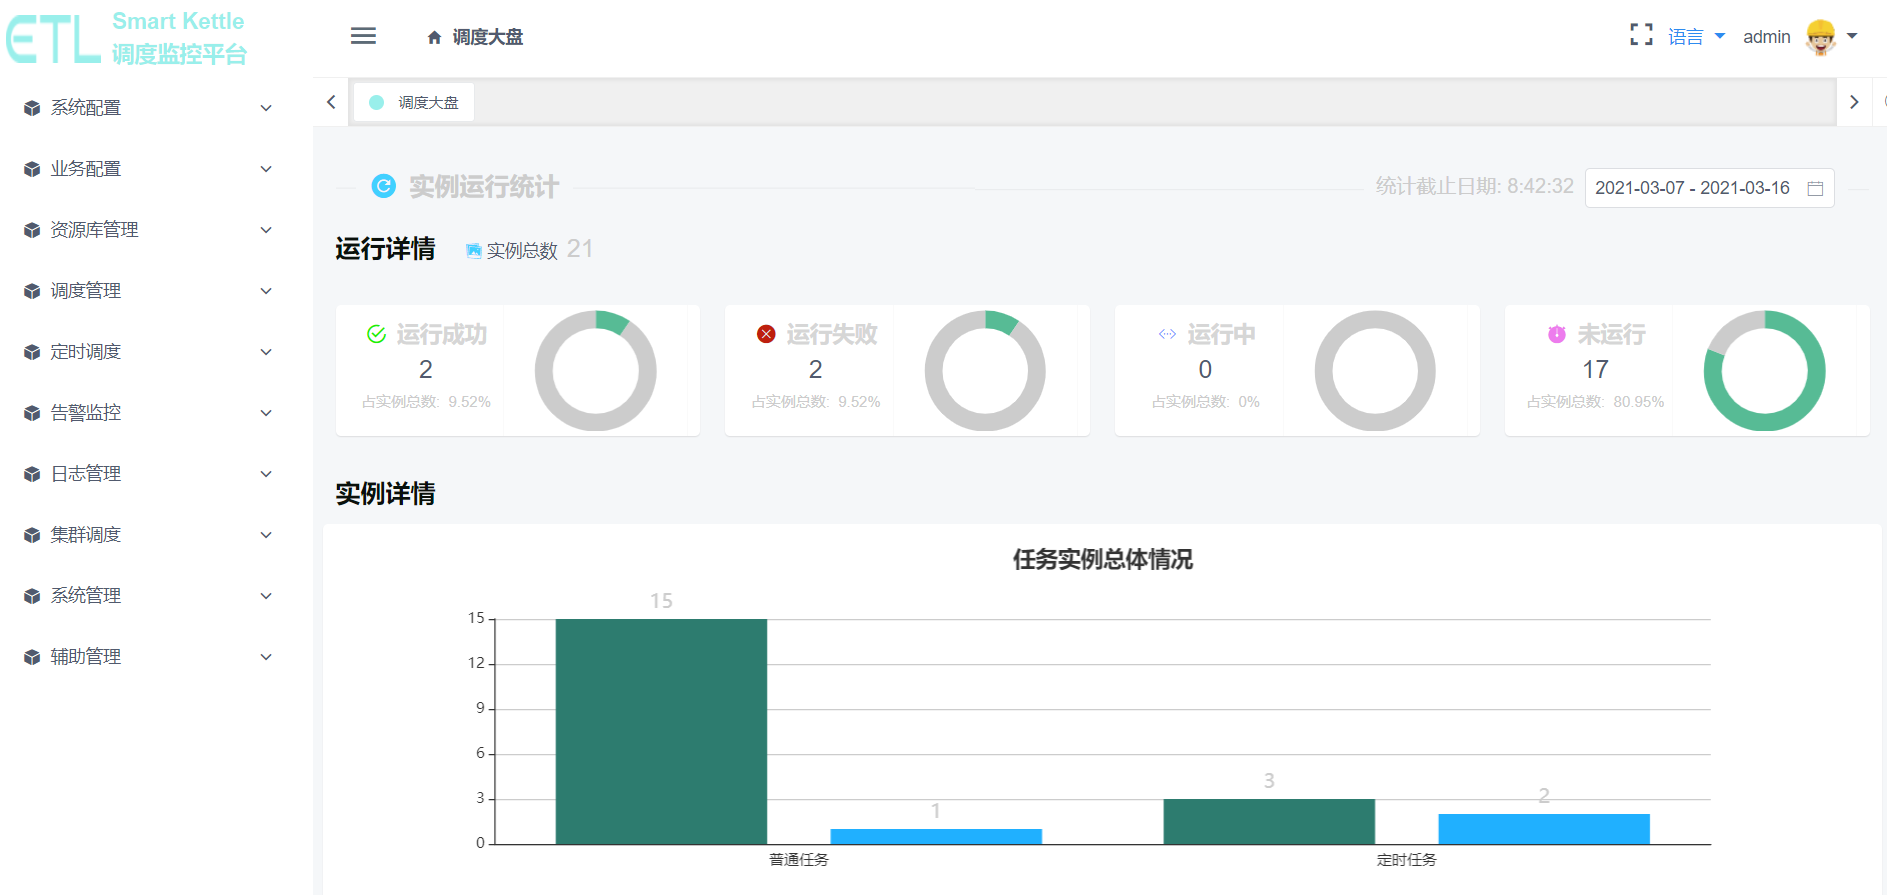Expand the 定时调度 menu chevron
Image resolution: width=1887 pixels, height=895 pixels.
(x=266, y=352)
